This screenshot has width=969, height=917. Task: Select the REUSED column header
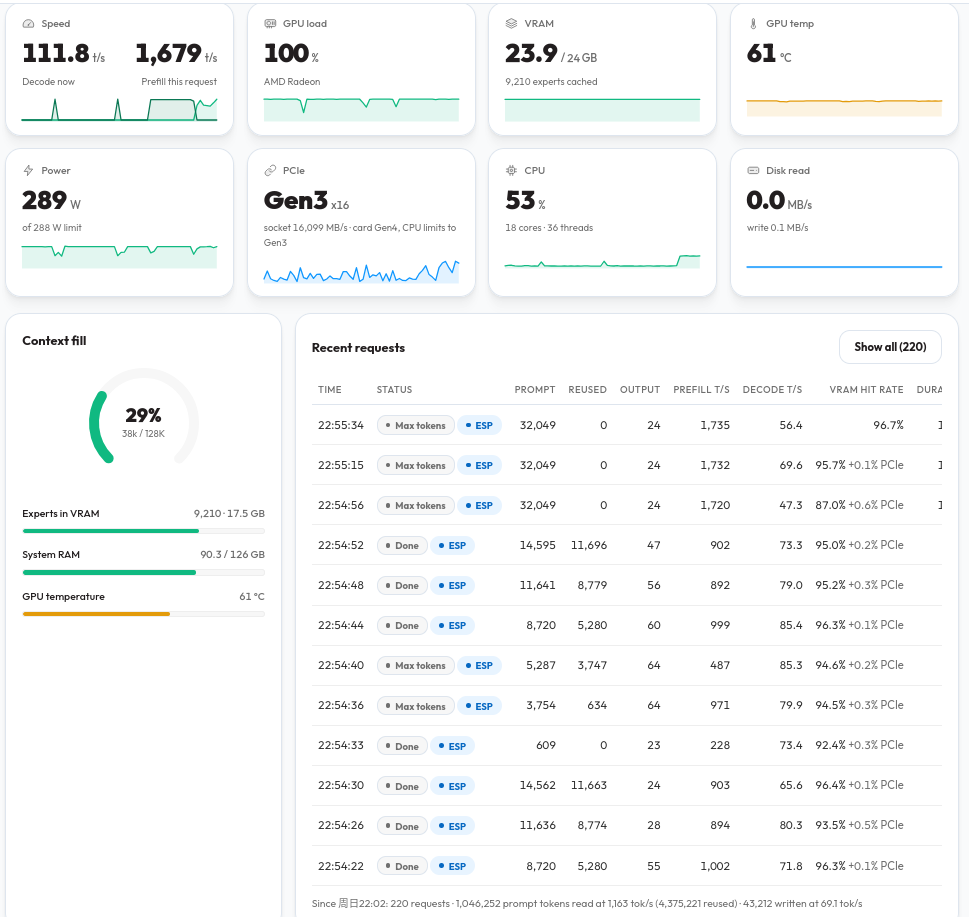pos(587,389)
